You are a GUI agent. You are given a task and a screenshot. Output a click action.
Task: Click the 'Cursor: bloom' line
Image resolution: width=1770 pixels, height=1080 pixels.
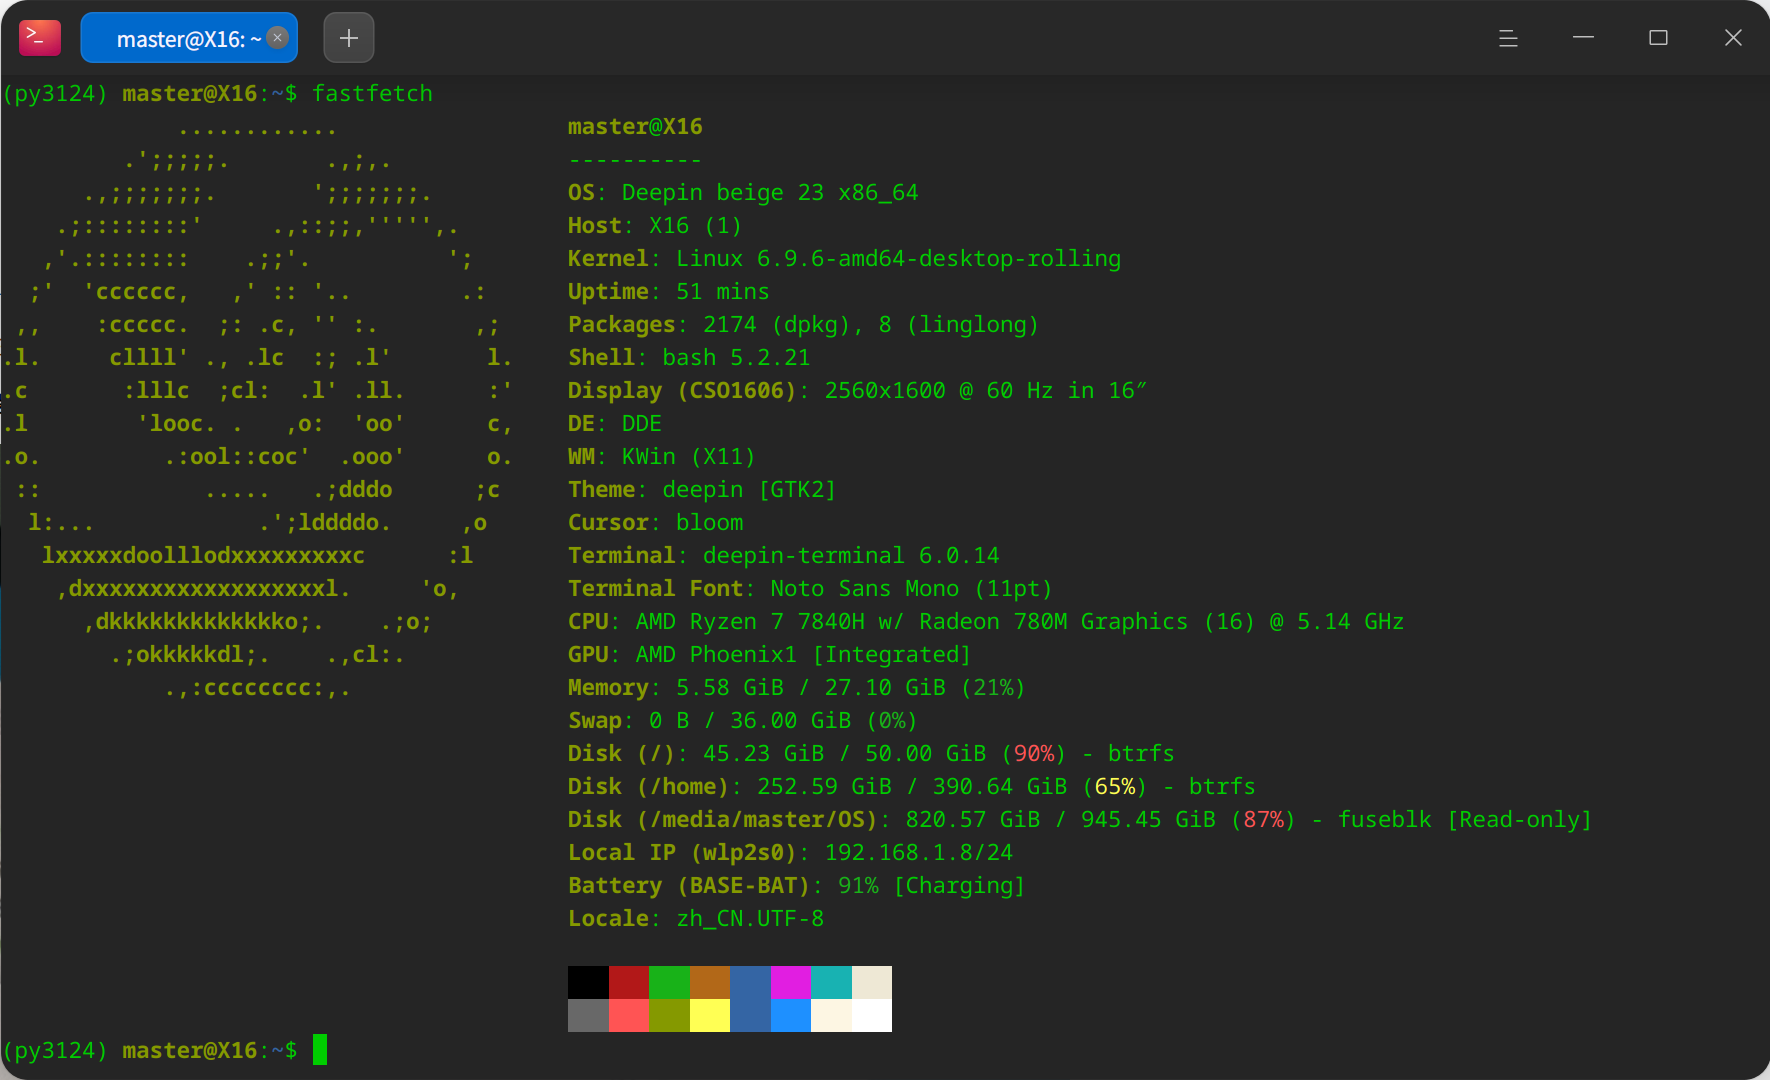[656, 522]
